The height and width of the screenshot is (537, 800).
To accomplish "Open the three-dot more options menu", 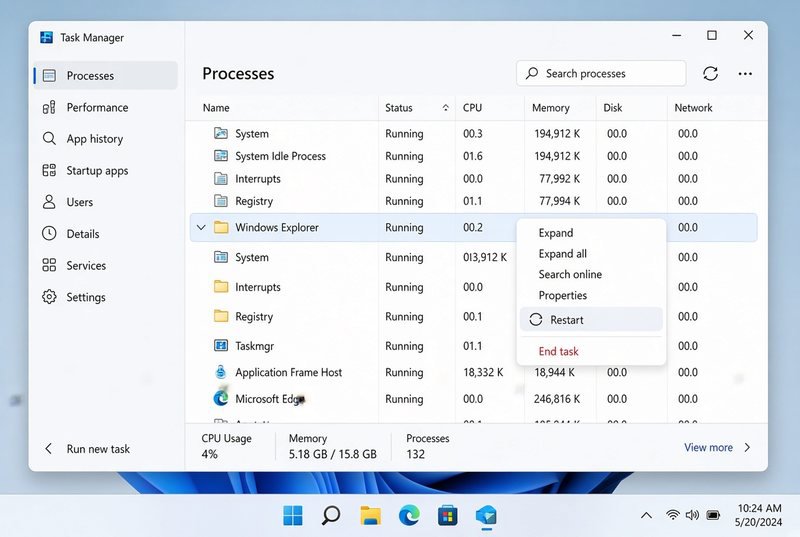I will [x=745, y=74].
